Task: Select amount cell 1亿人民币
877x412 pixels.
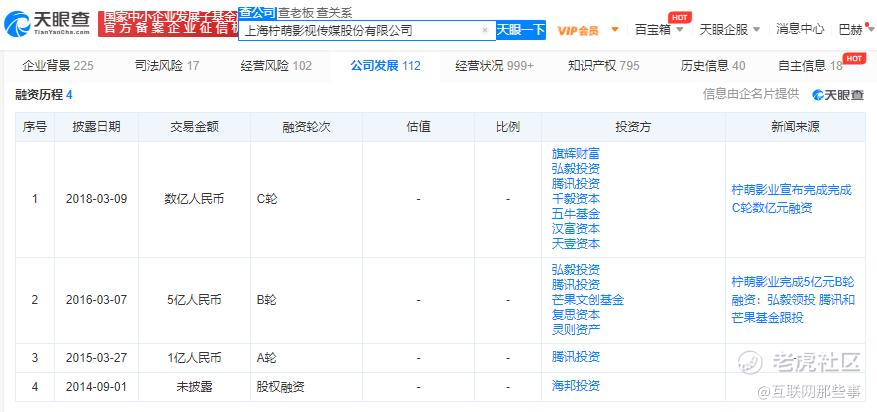Action: [194, 358]
